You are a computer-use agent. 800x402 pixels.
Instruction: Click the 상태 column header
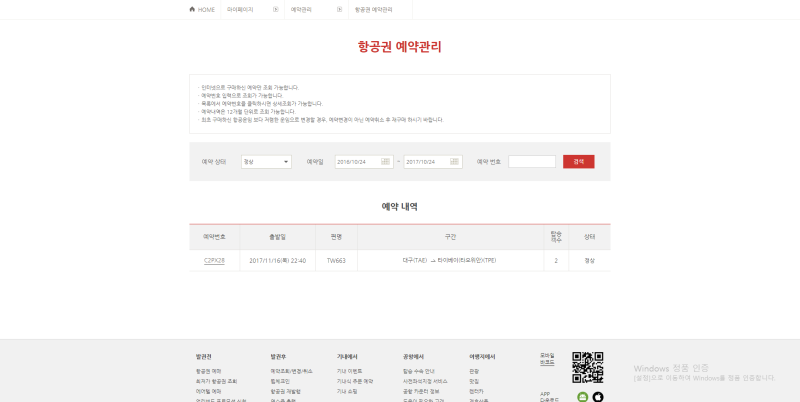pos(590,237)
